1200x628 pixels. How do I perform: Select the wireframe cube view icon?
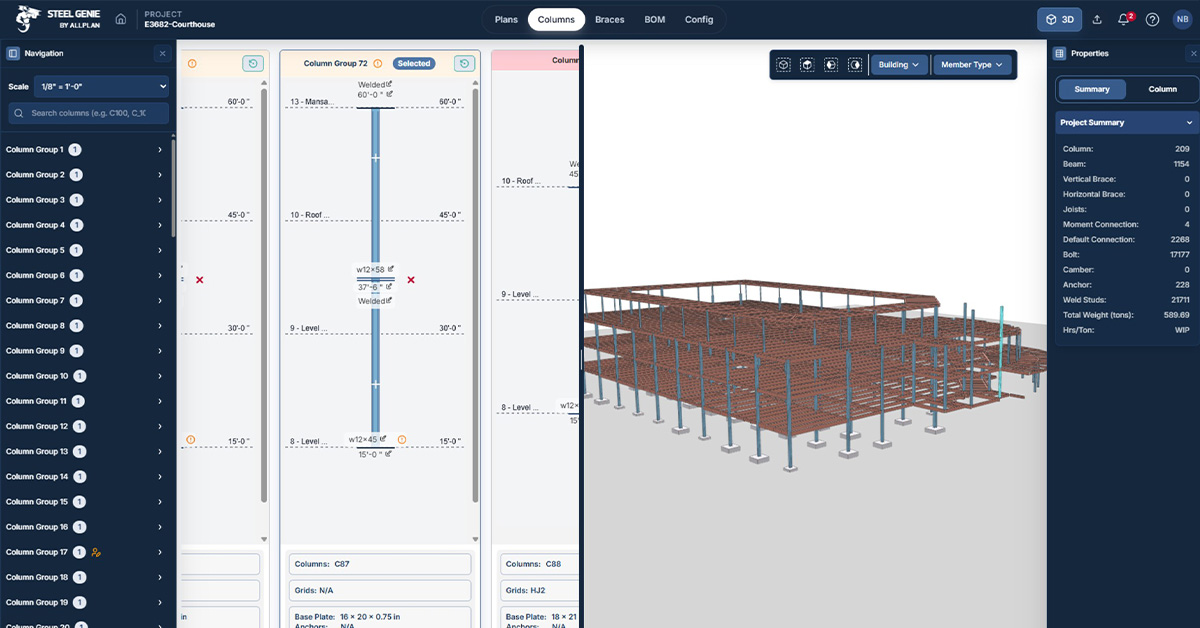point(784,65)
